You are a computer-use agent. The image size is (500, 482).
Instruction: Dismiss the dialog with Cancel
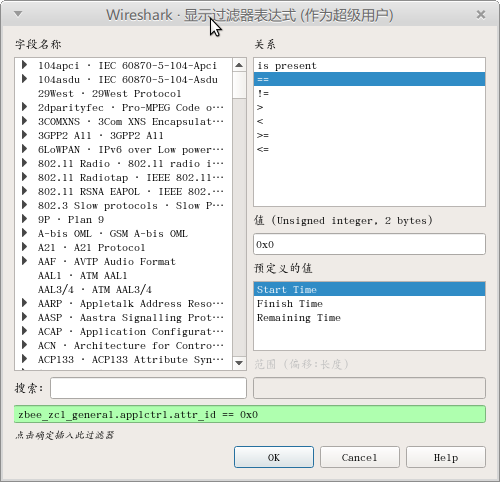360,457
